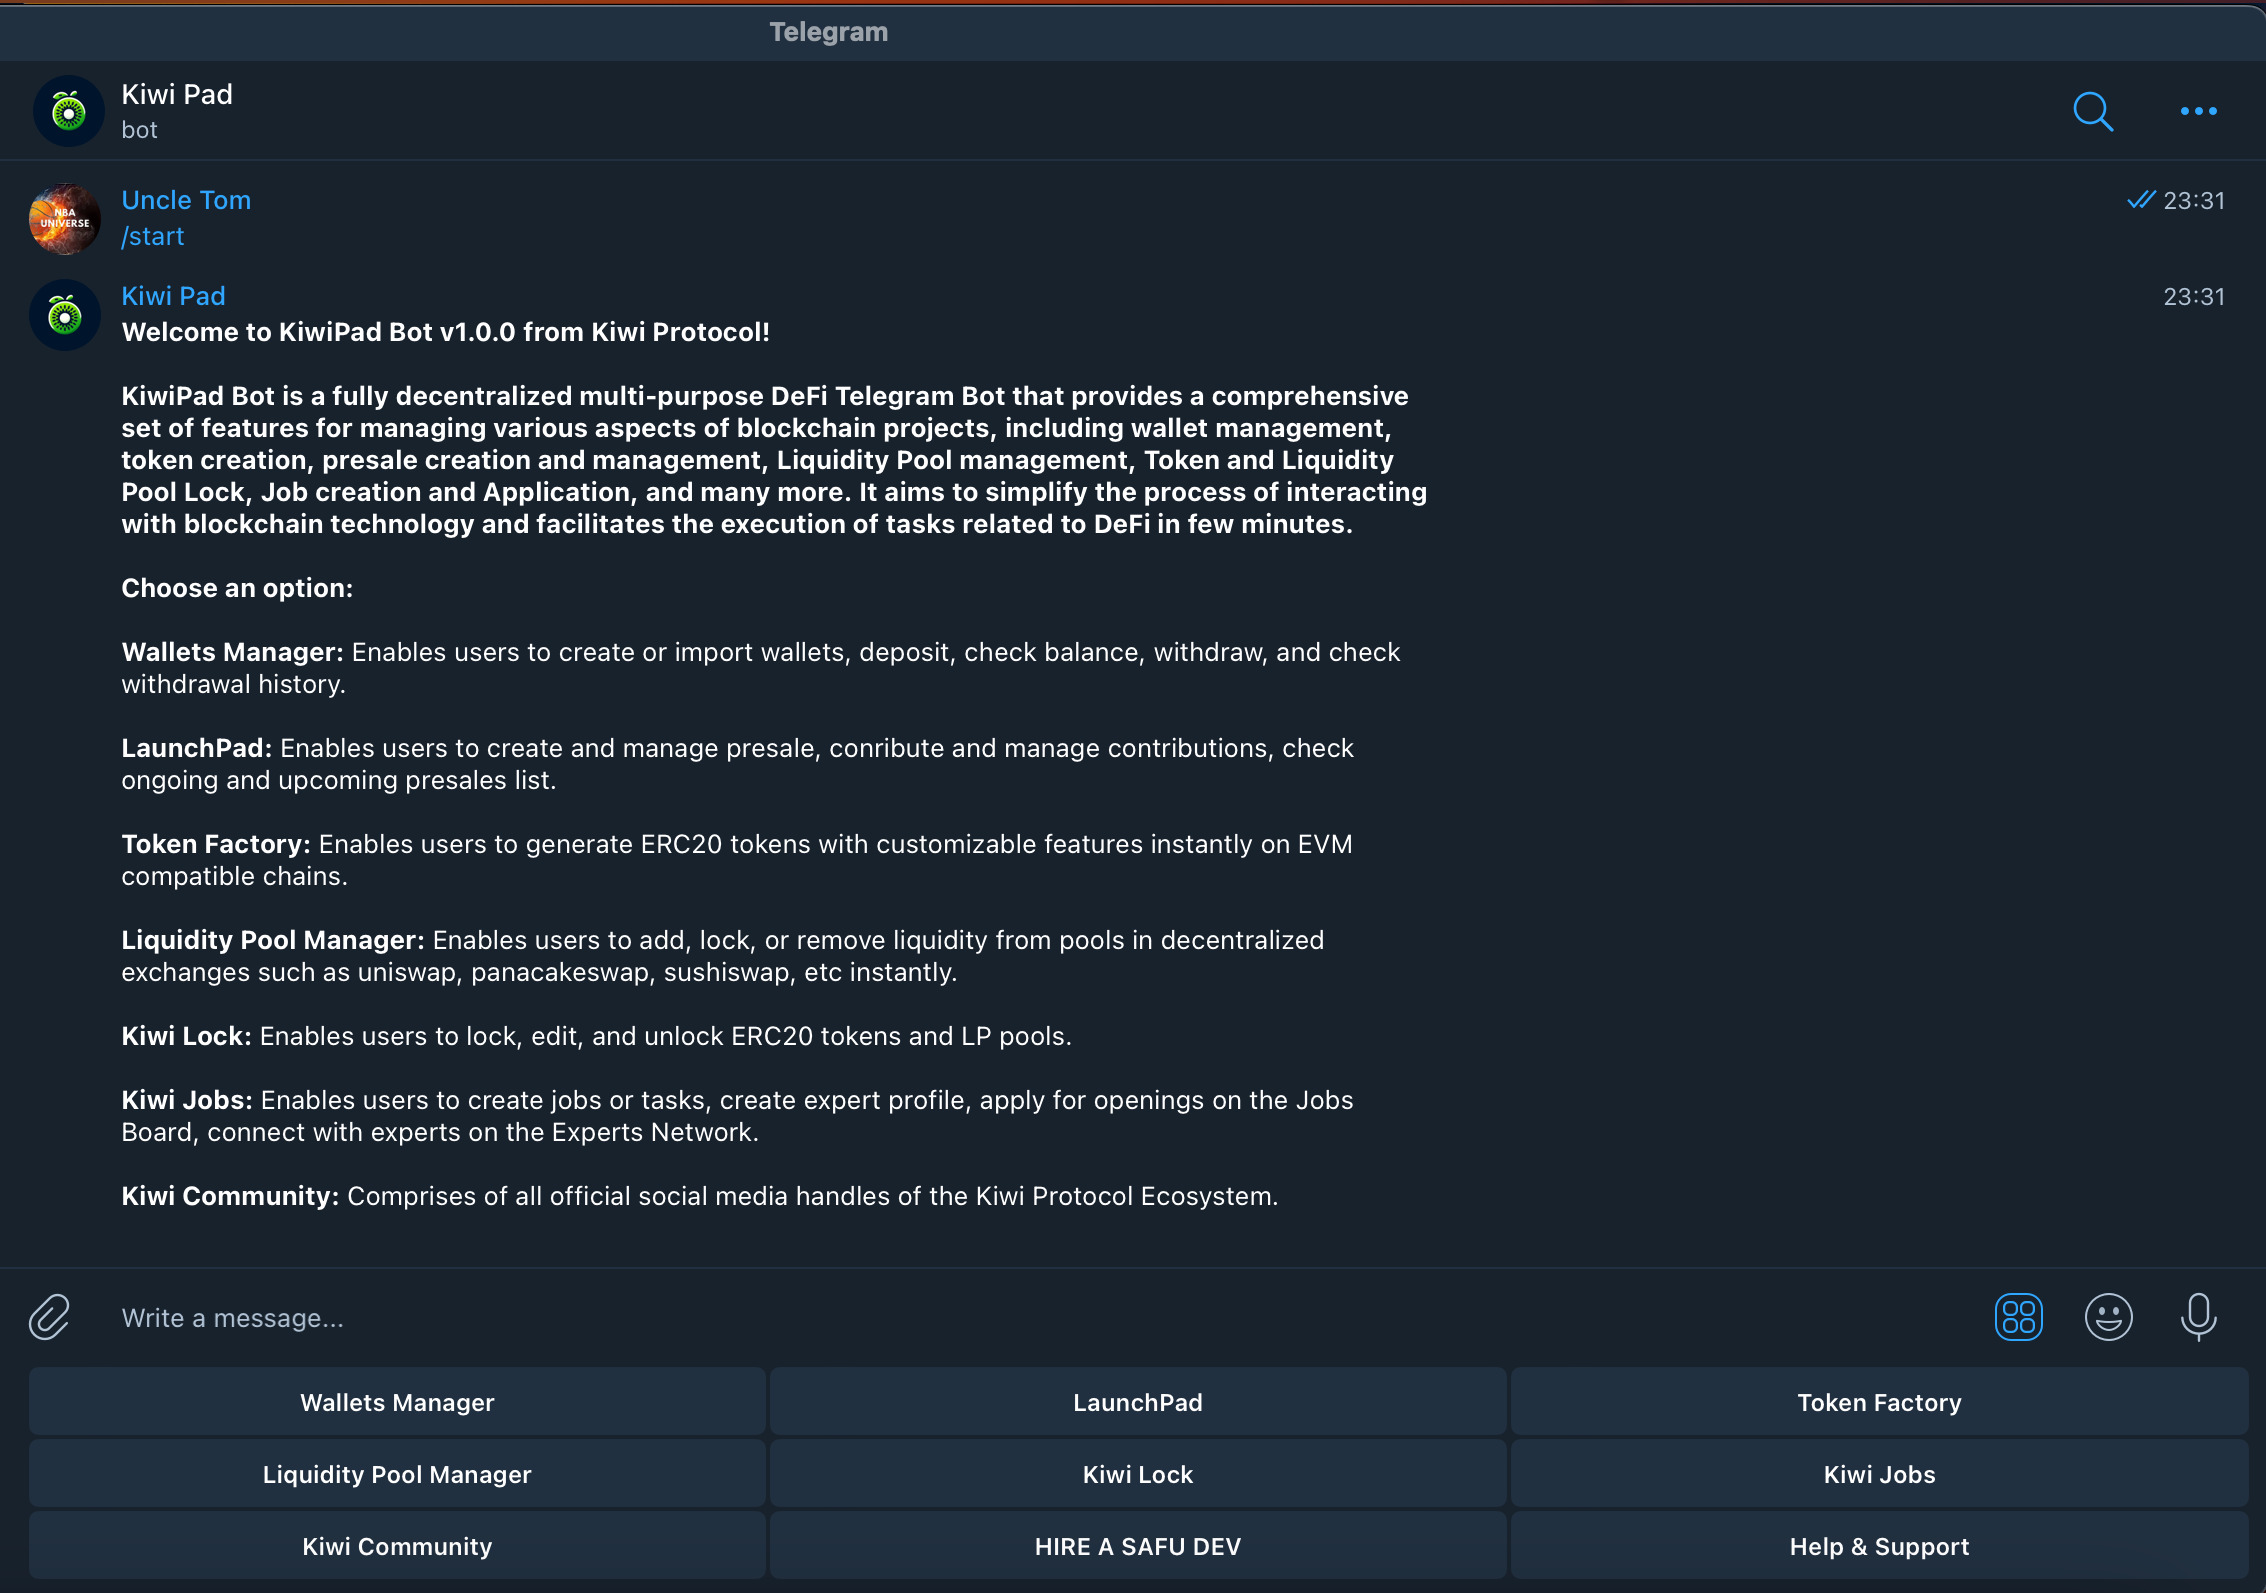Open Token Factory option
The width and height of the screenshot is (2266, 1593).
[x=1879, y=1402]
